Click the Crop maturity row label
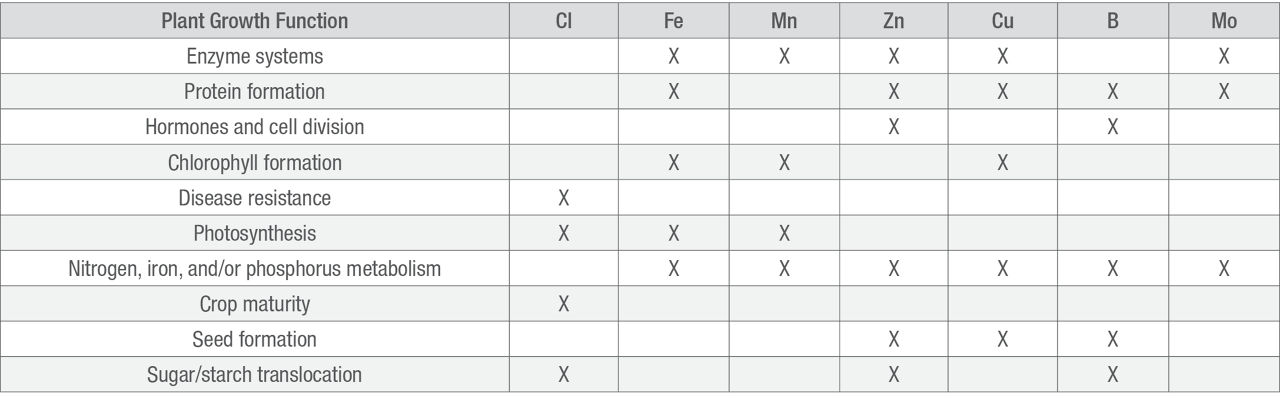 coord(254,304)
